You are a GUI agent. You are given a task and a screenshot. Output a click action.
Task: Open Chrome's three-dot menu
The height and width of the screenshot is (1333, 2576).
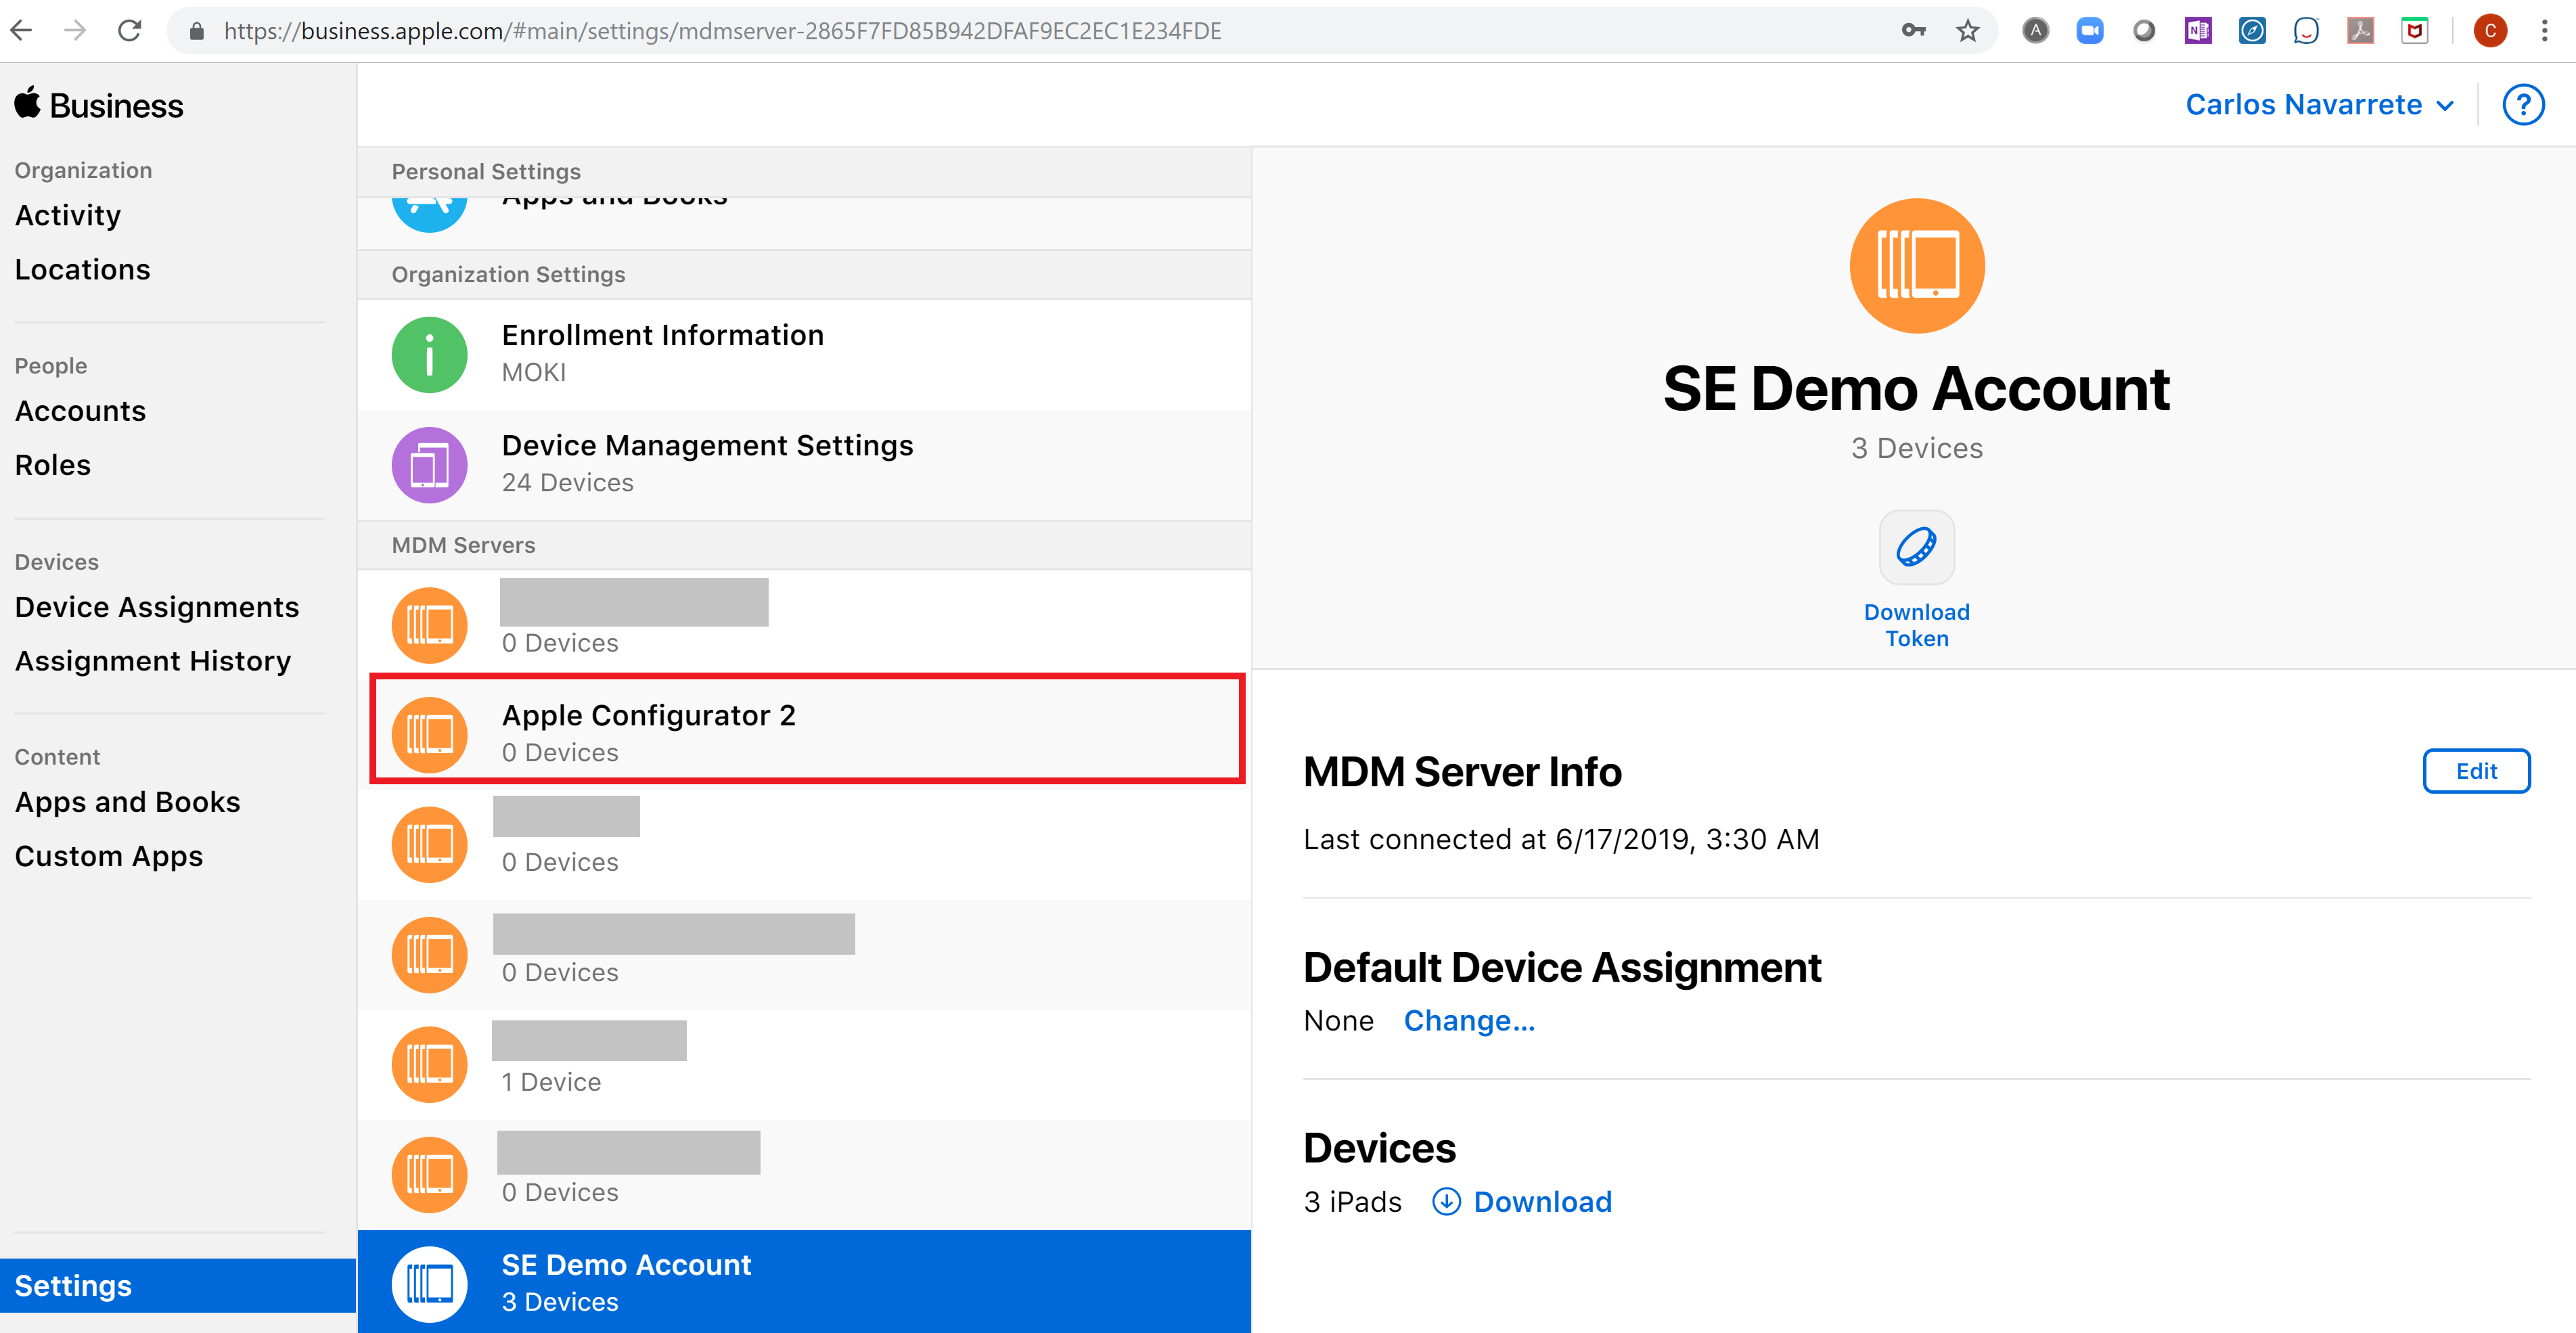2545,31
